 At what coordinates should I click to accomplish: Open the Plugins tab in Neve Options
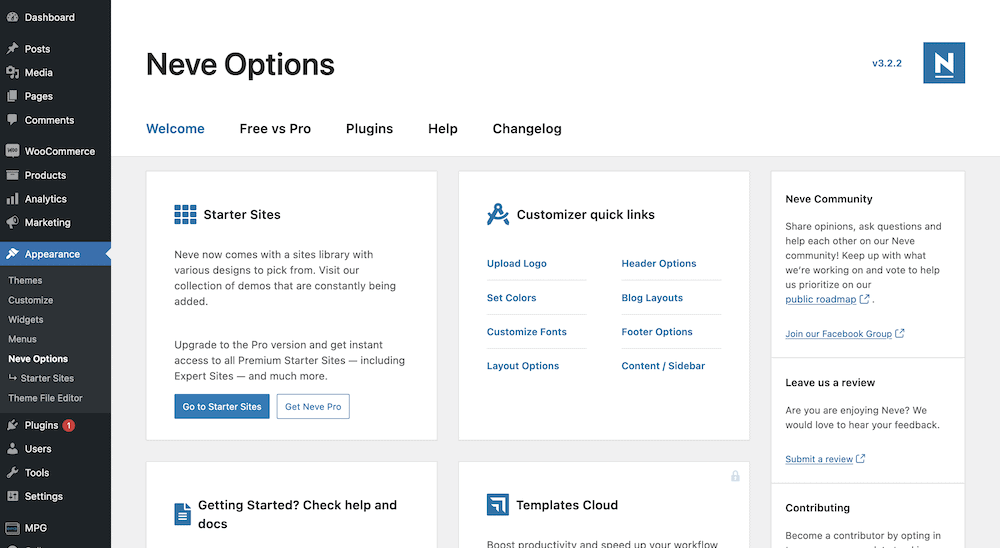(369, 129)
